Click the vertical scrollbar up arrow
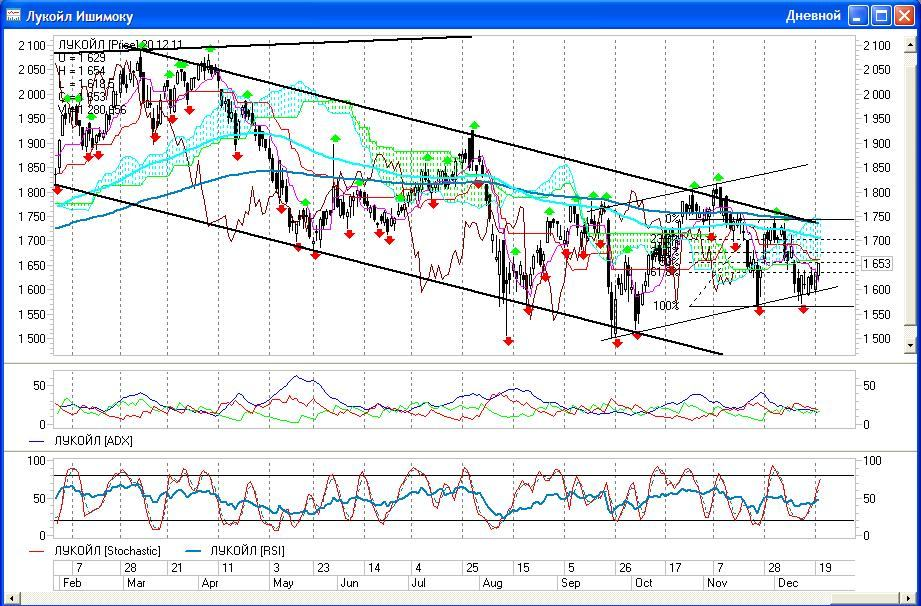 tap(911, 43)
